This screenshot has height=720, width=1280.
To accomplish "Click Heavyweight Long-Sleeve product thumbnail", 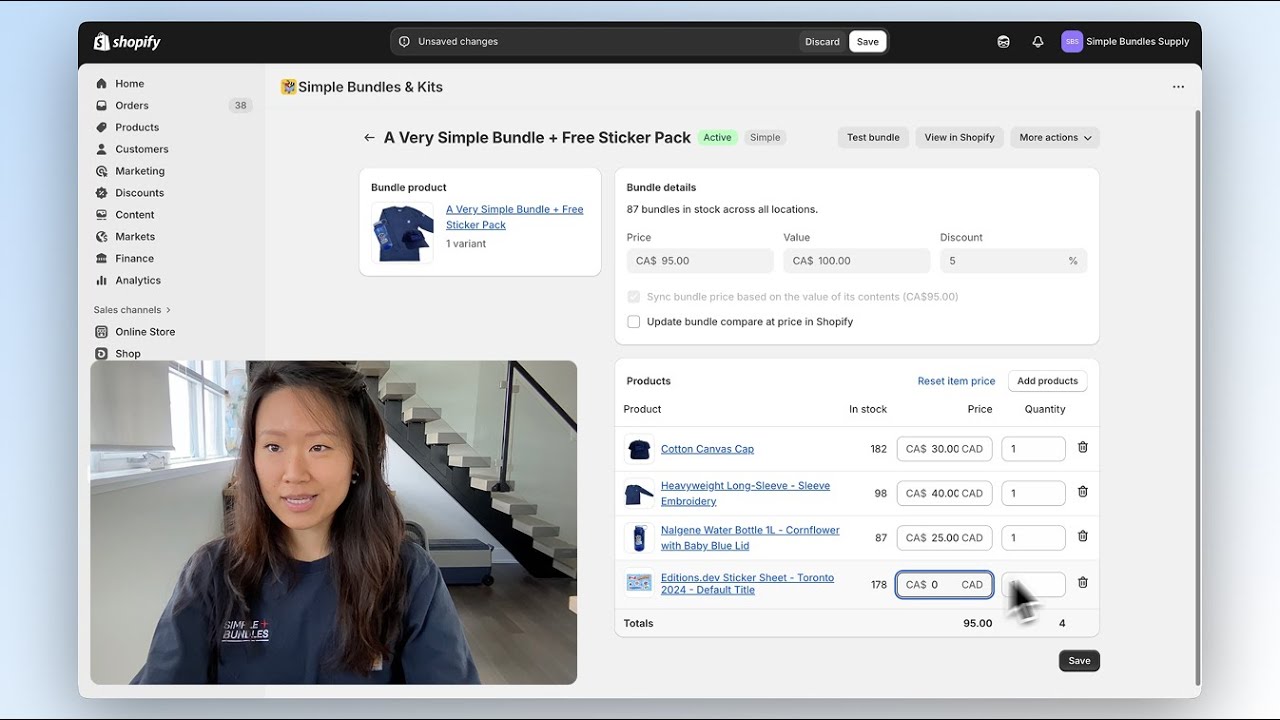I will coord(639,493).
